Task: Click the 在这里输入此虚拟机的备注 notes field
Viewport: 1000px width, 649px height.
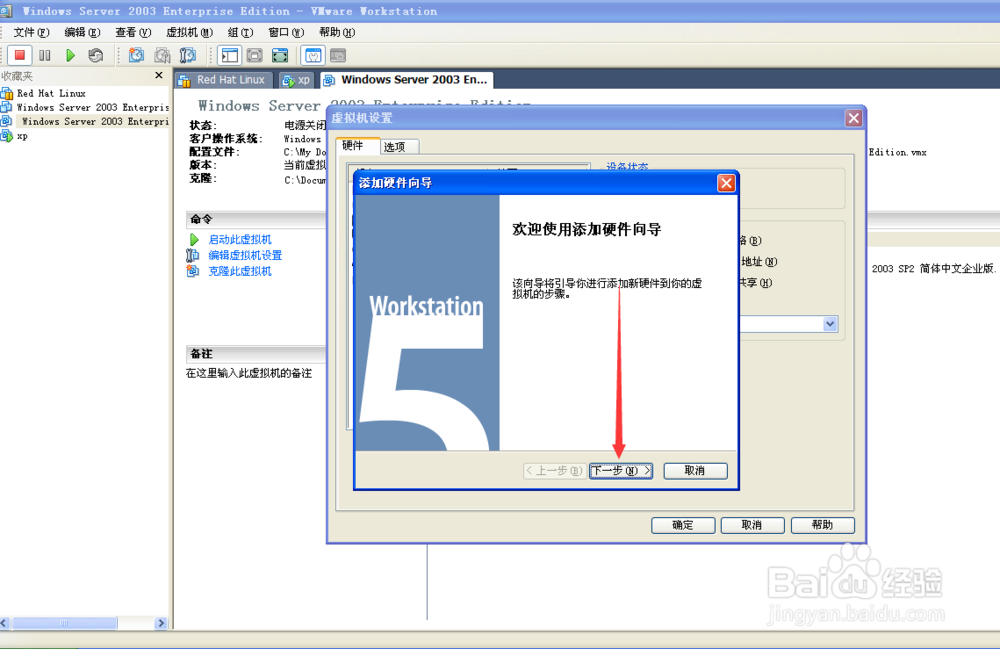Action: tap(249, 374)
